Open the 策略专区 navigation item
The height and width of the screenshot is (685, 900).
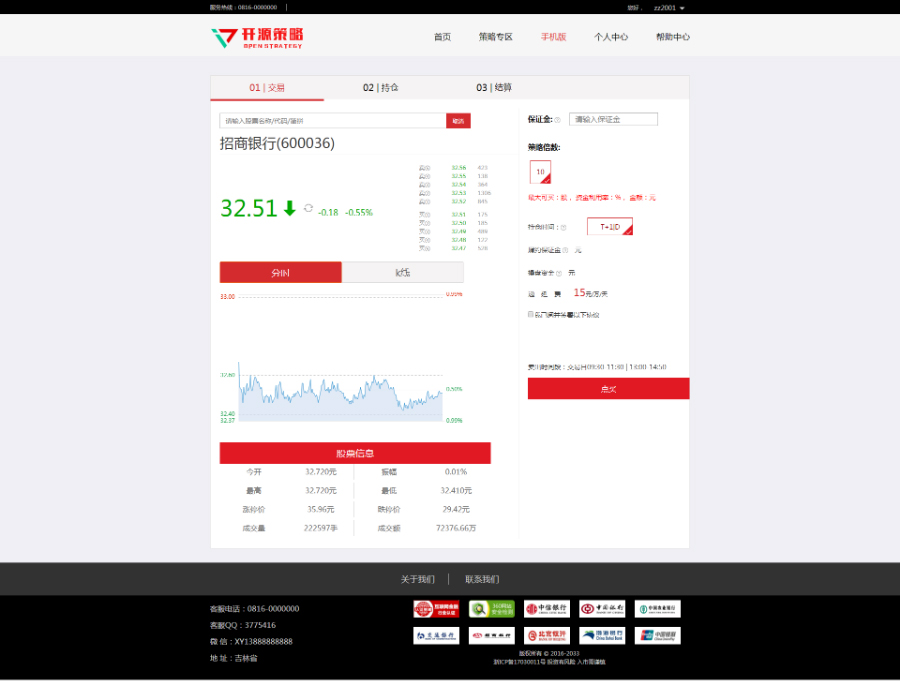[495, 37]
